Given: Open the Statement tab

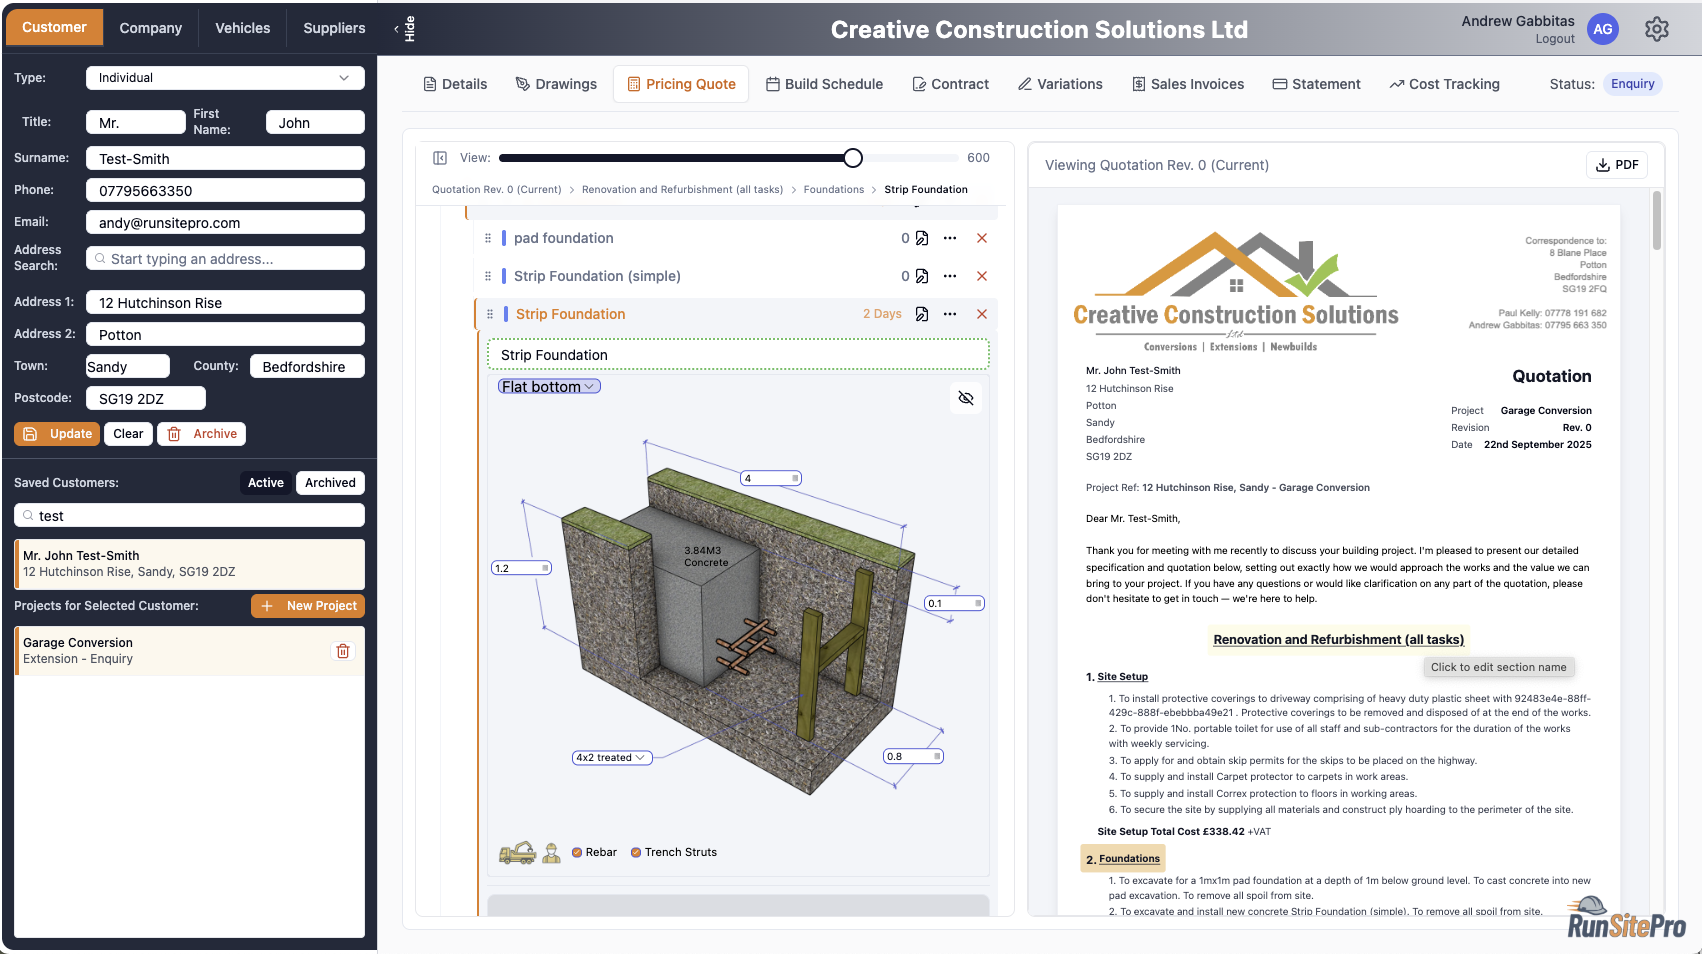Looking at the screenshot, I should 1316,84.
